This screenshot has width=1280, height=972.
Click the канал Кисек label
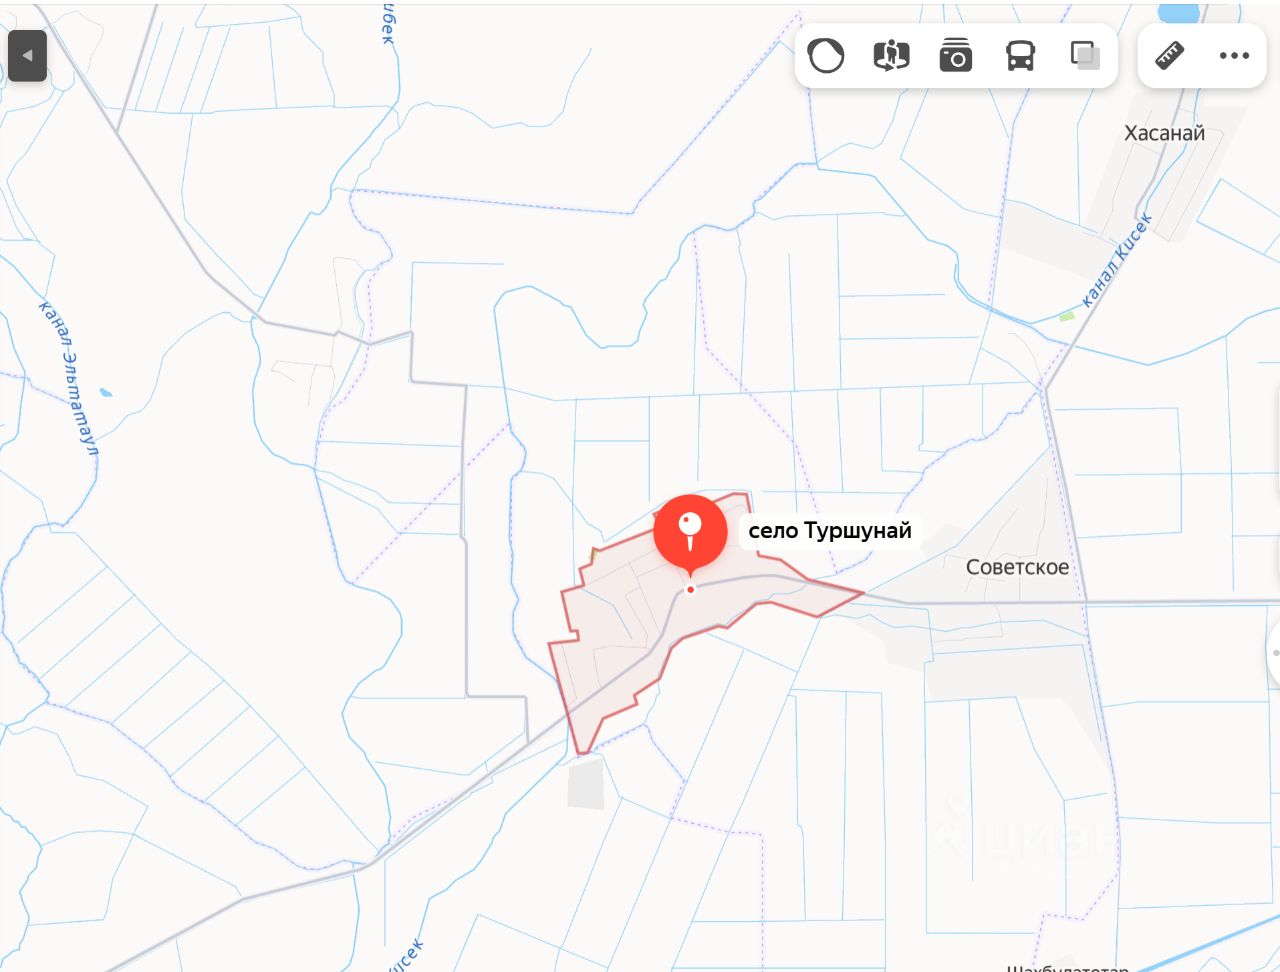coord(1118,260)
